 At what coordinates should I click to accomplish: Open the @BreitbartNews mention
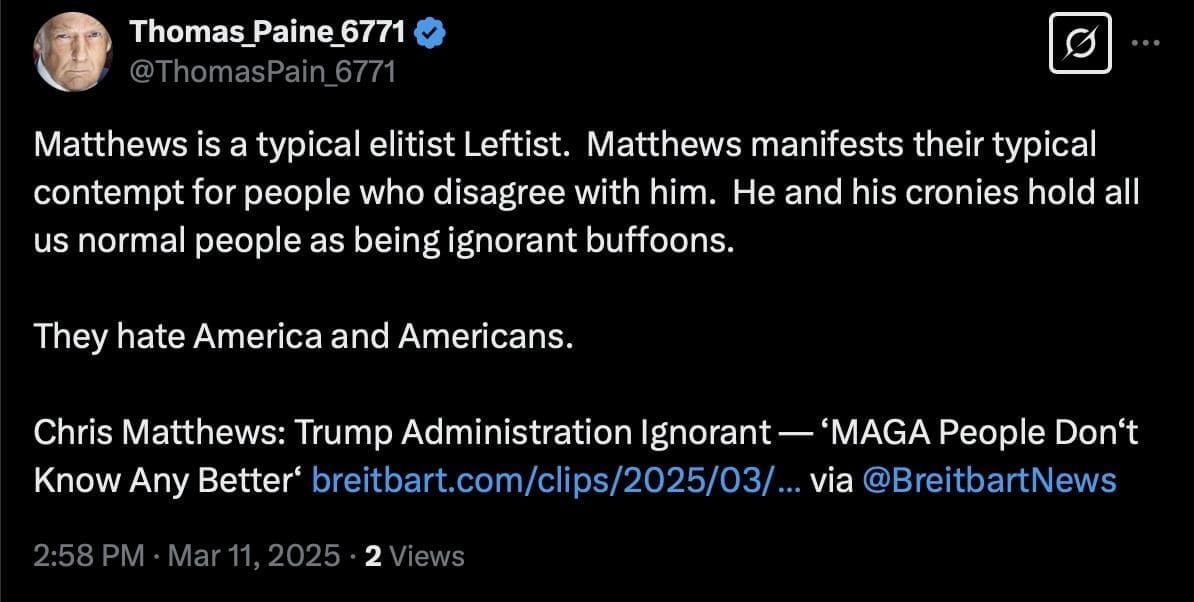[988, 480]
